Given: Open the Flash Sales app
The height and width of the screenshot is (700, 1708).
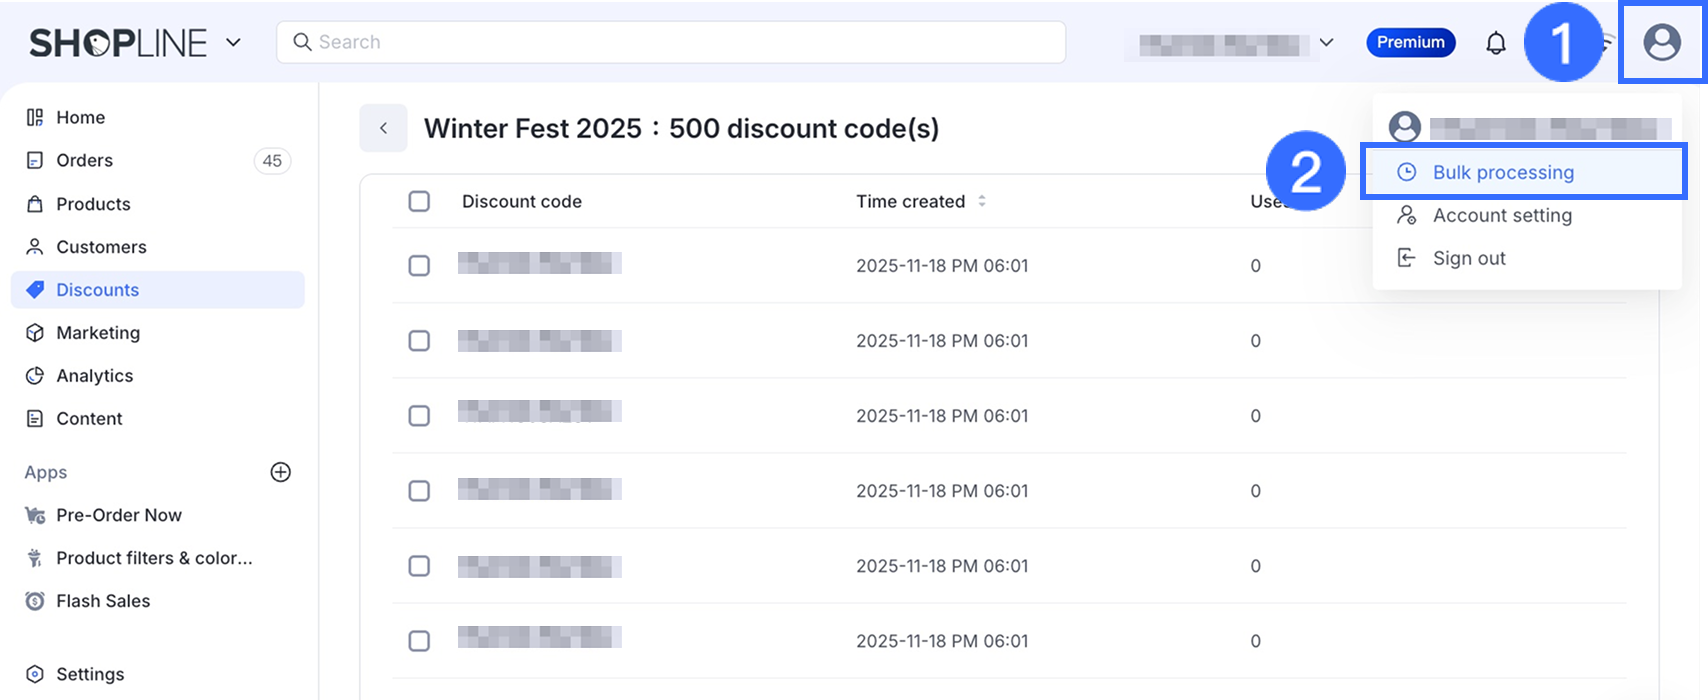Looking at the screenshot, I should (x=103, y=601).
